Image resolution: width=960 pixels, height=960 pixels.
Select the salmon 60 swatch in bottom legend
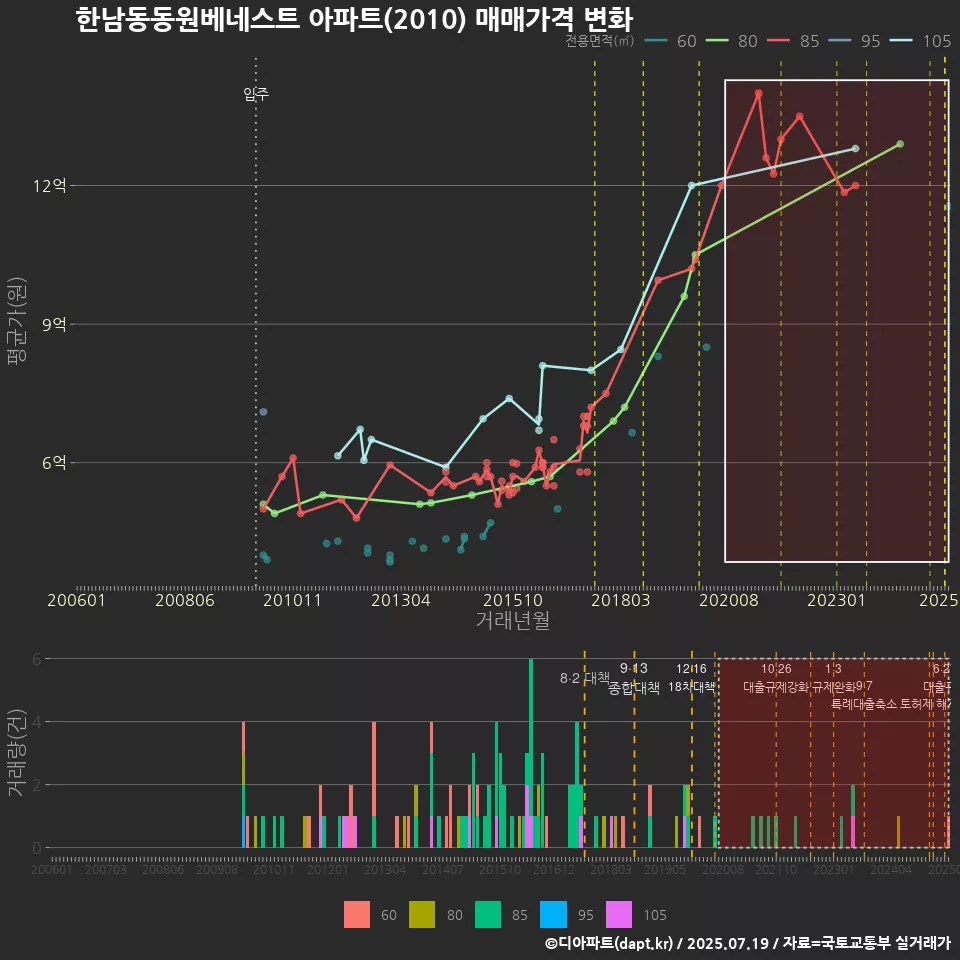357,915
